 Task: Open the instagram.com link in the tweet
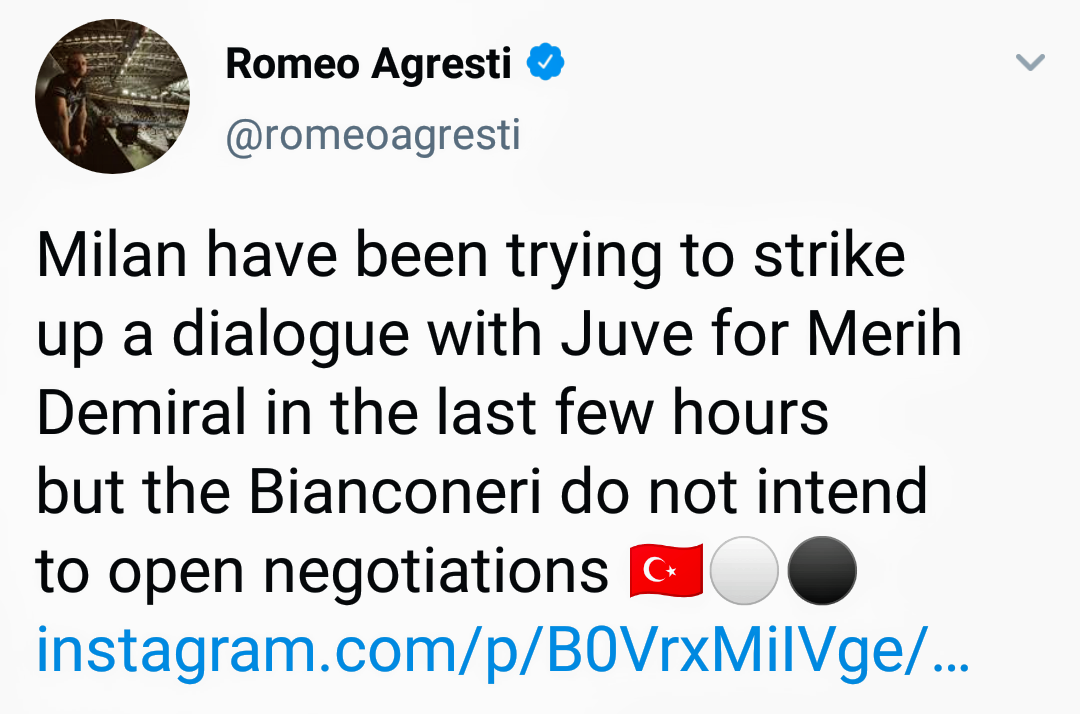[x=502, y=648]
